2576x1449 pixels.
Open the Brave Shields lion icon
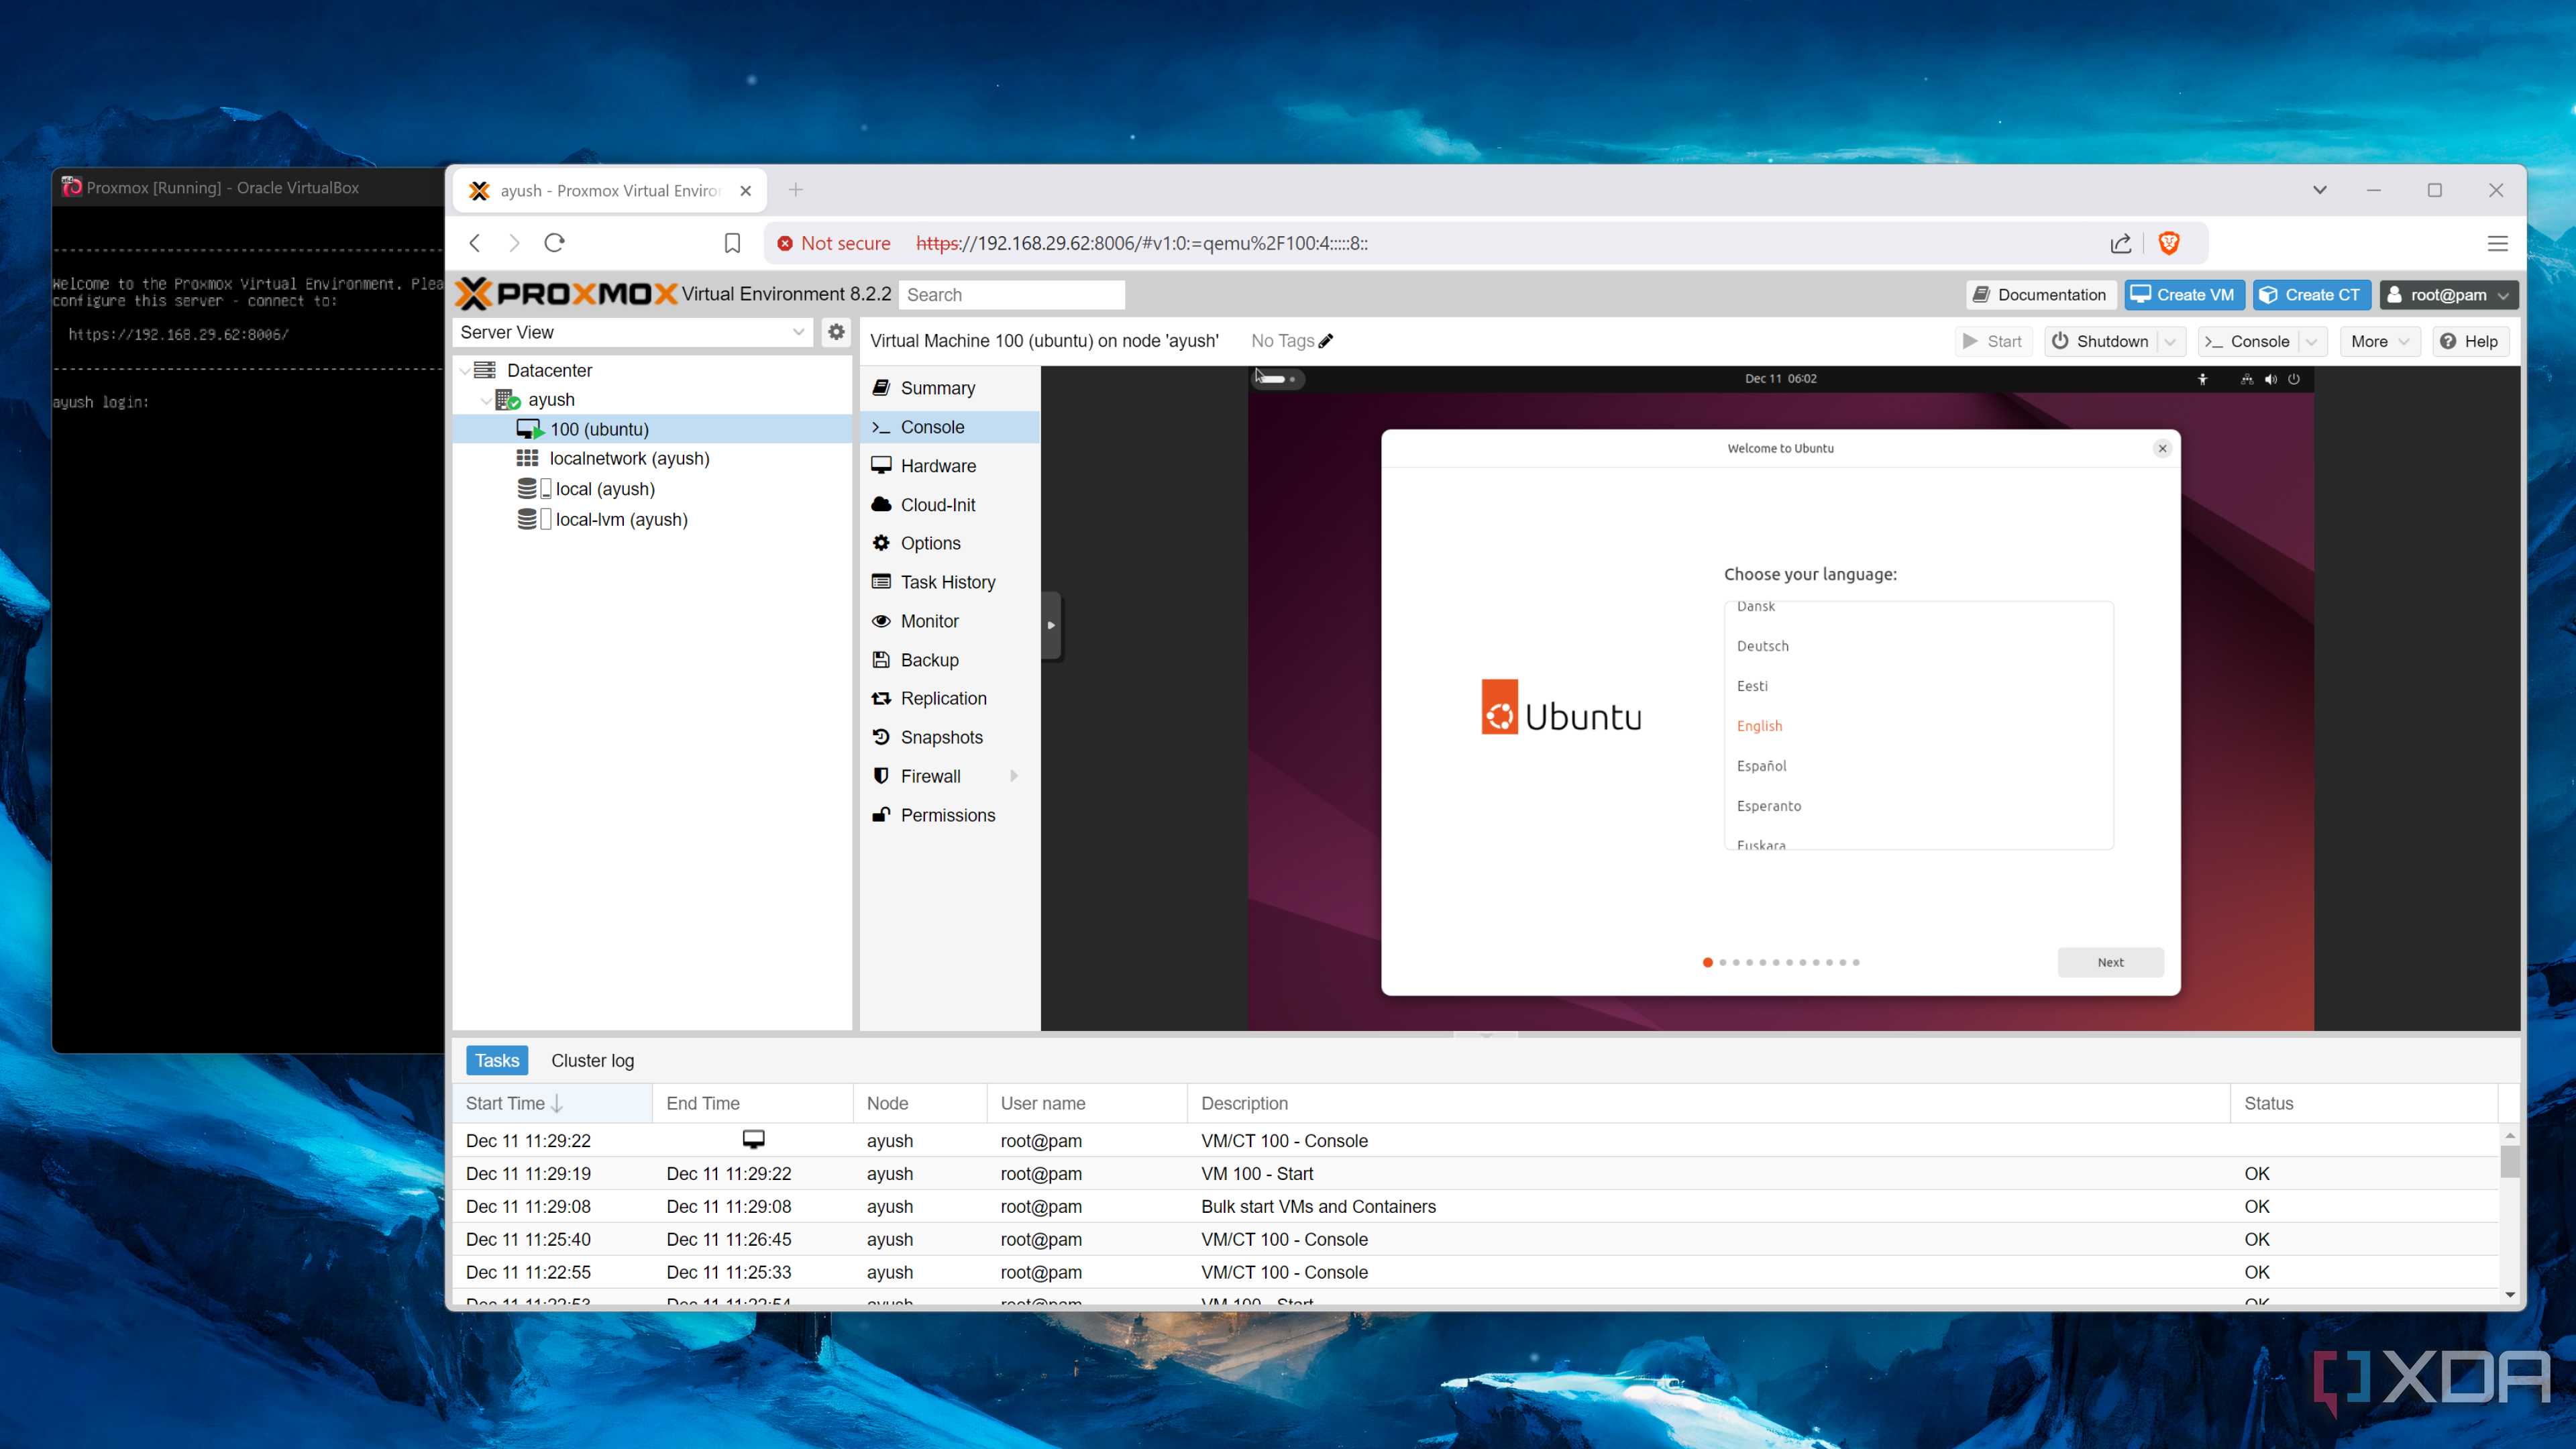(x=2169, y=243)
